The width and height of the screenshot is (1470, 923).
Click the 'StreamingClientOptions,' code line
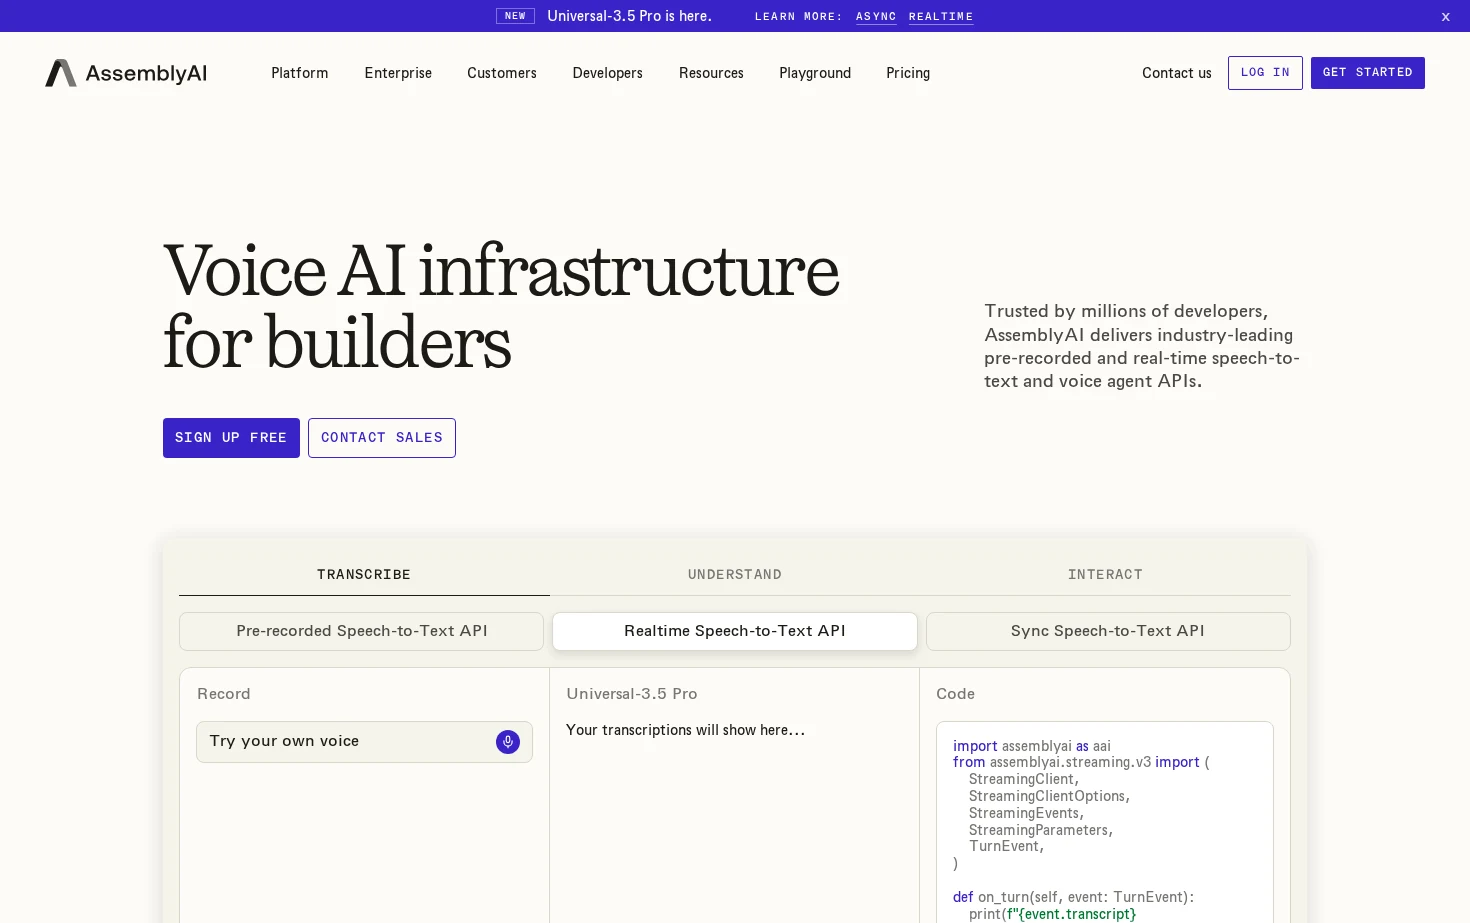[1049, 796]
